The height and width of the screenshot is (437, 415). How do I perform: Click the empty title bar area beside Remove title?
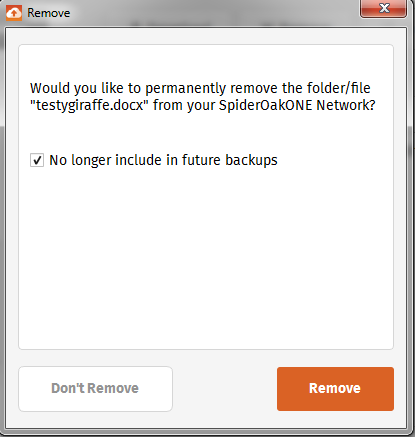click(213, 13)
